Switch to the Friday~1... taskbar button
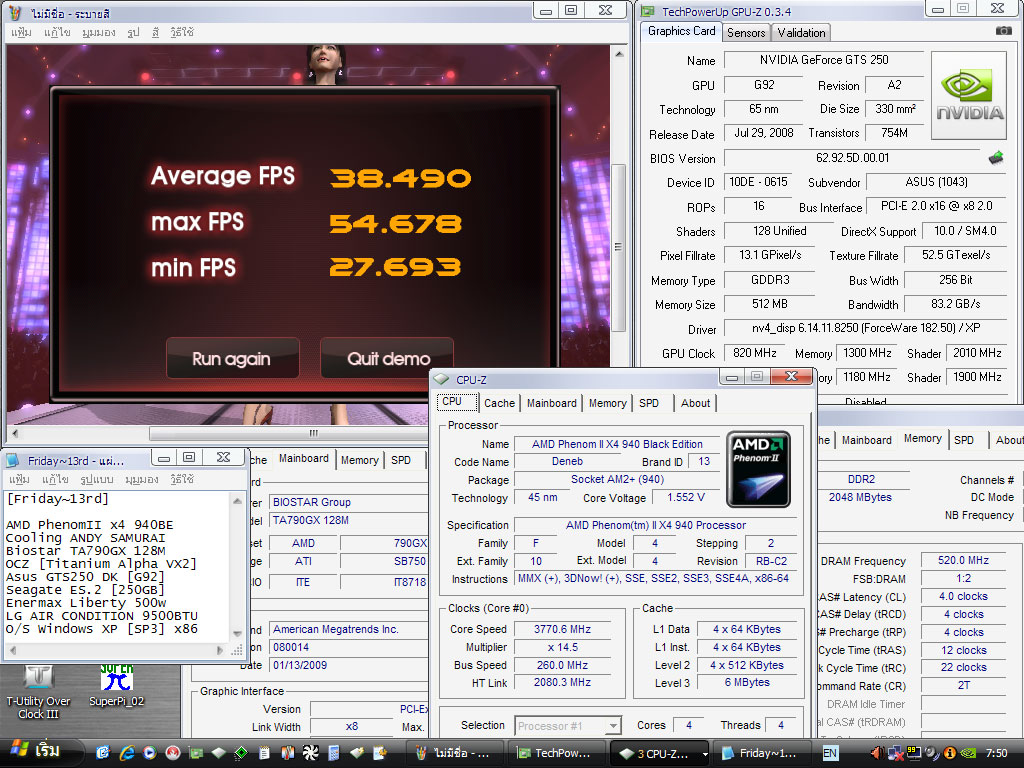 (762, 753)
